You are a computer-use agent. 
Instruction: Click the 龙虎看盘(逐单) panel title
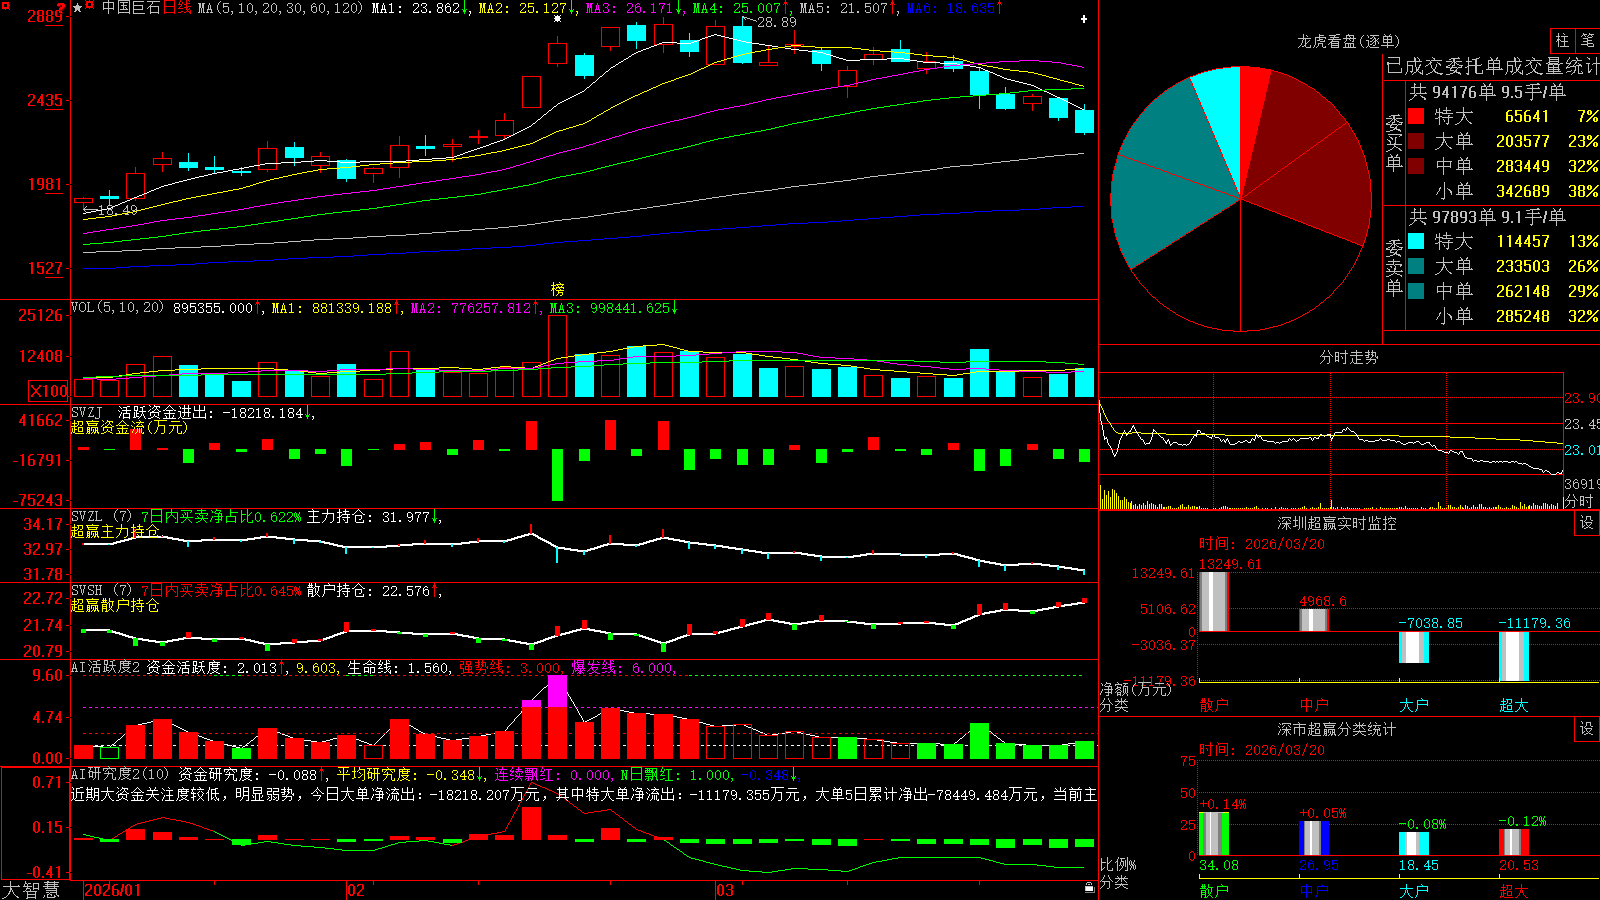pos(1348,41)
